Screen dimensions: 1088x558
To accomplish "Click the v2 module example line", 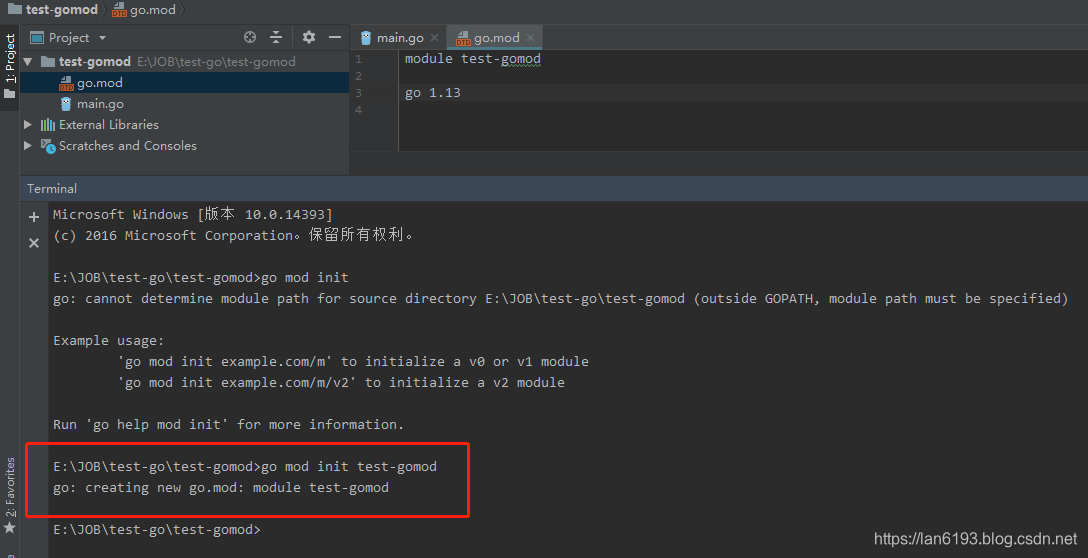I will click(x=341, y=382).
